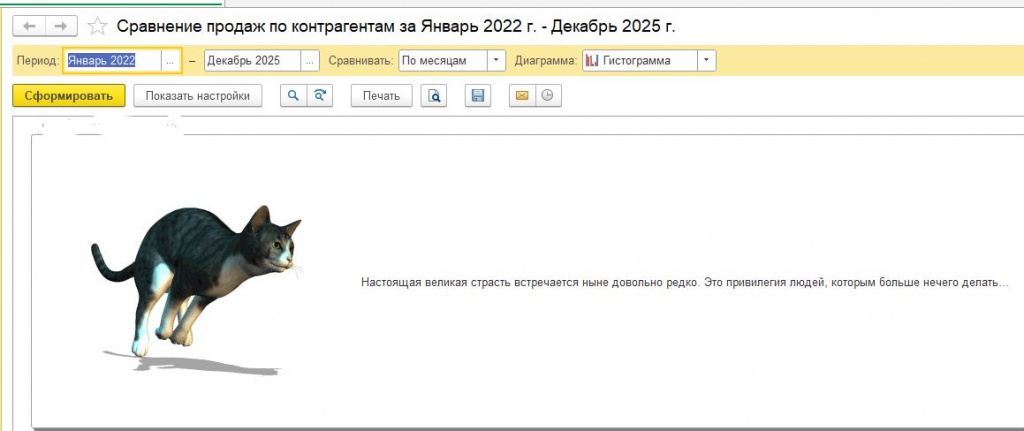
Task: Expand the Сравнивать dropdown arrow
Action: (496, 60)
